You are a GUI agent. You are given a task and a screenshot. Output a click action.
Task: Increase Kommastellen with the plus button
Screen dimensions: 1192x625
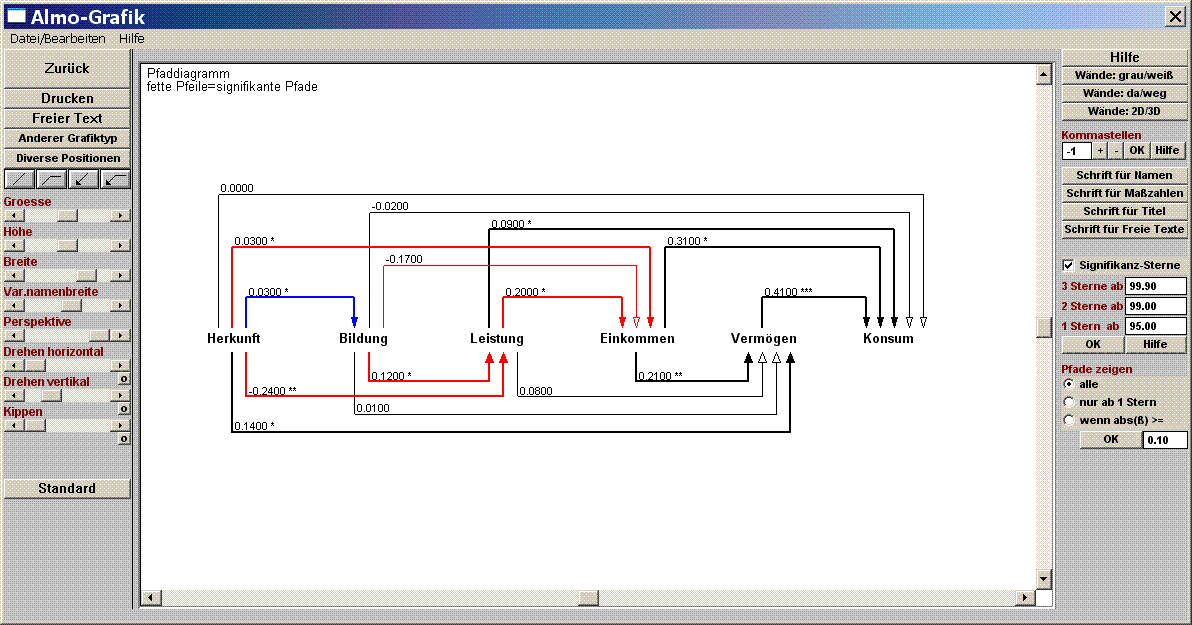click(1100, 151)
